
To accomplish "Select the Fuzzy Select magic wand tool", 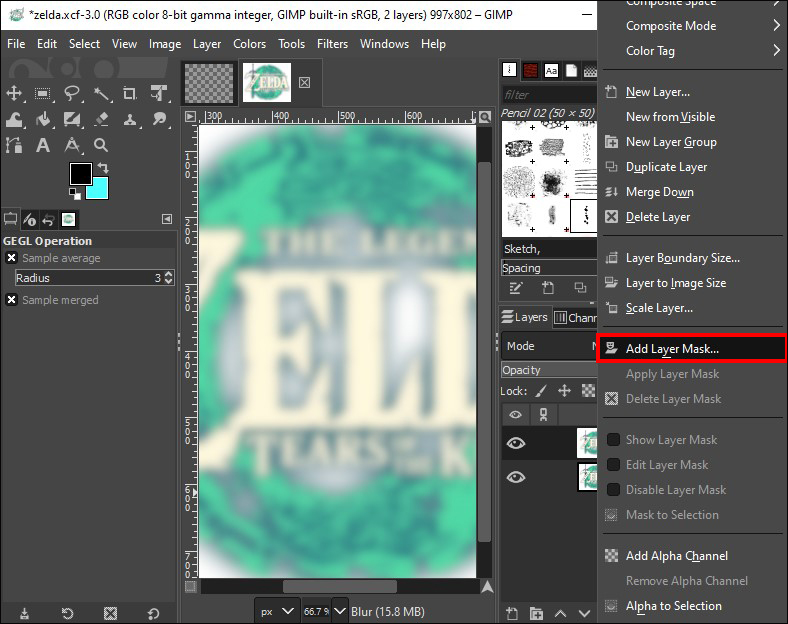I will pos(102,93).
